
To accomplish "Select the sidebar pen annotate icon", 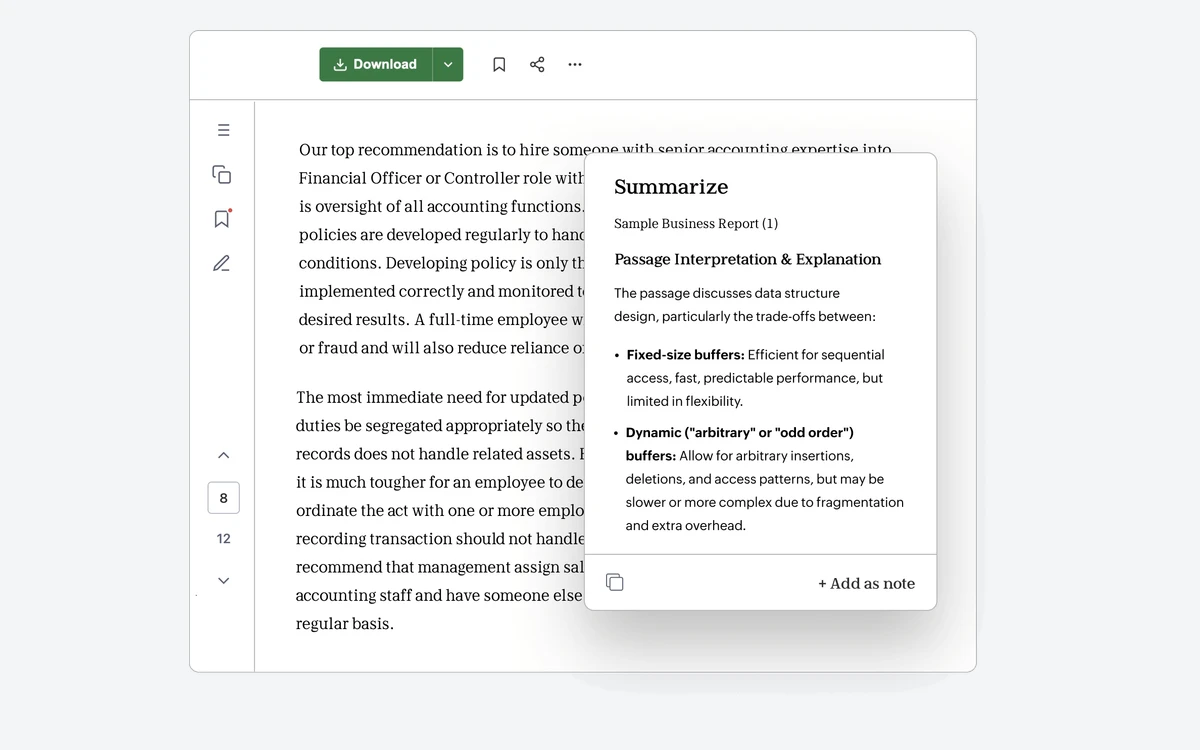I will (222, 263).
